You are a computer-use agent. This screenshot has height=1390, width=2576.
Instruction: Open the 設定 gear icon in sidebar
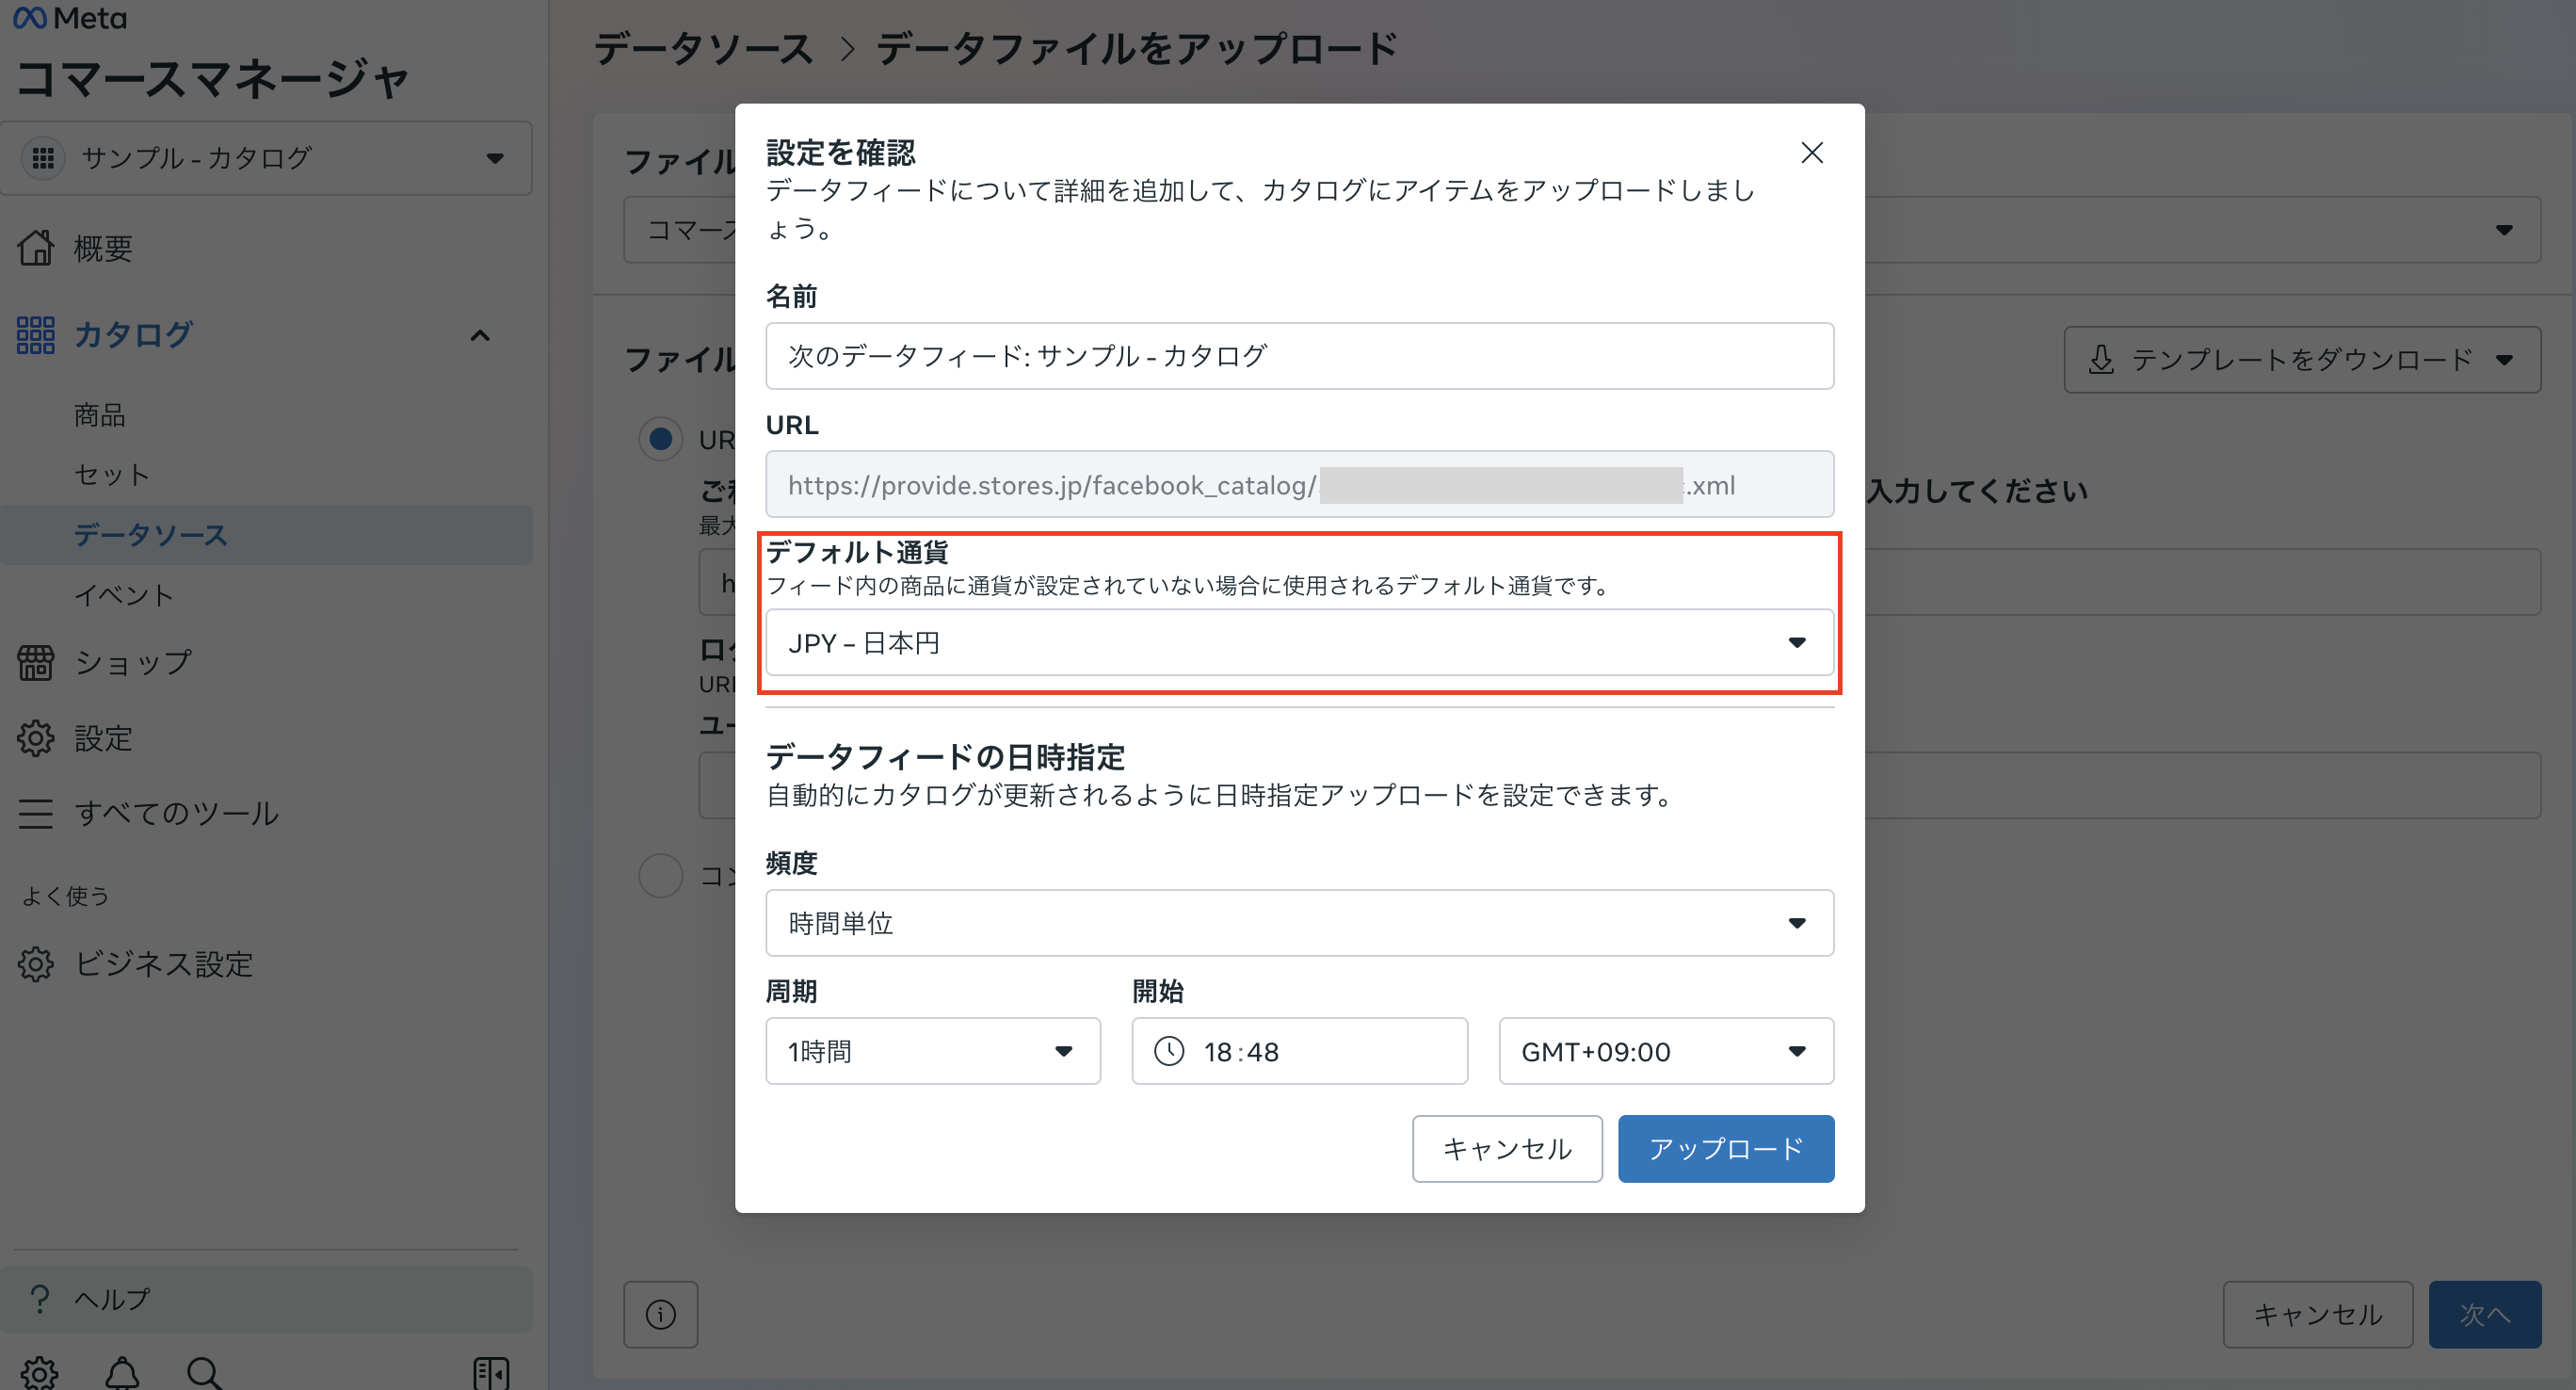coord(36,739)
